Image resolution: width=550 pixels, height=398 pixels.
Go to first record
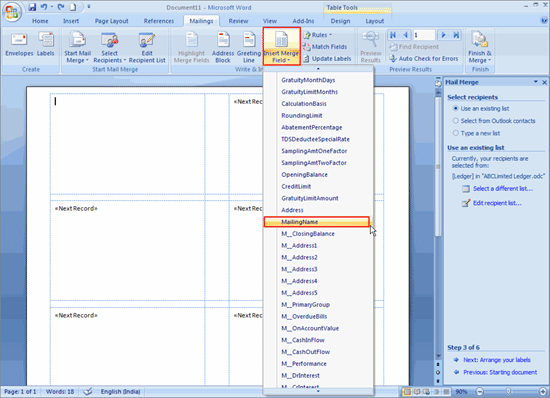(393, 35)
